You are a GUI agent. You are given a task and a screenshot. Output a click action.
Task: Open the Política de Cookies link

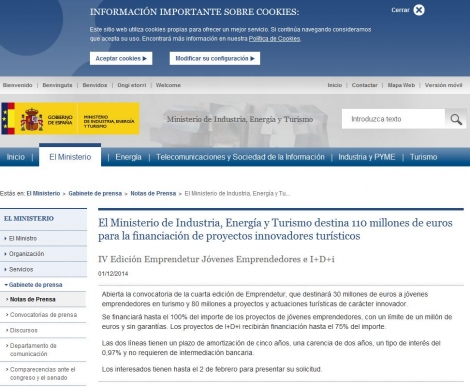(274, 39)
